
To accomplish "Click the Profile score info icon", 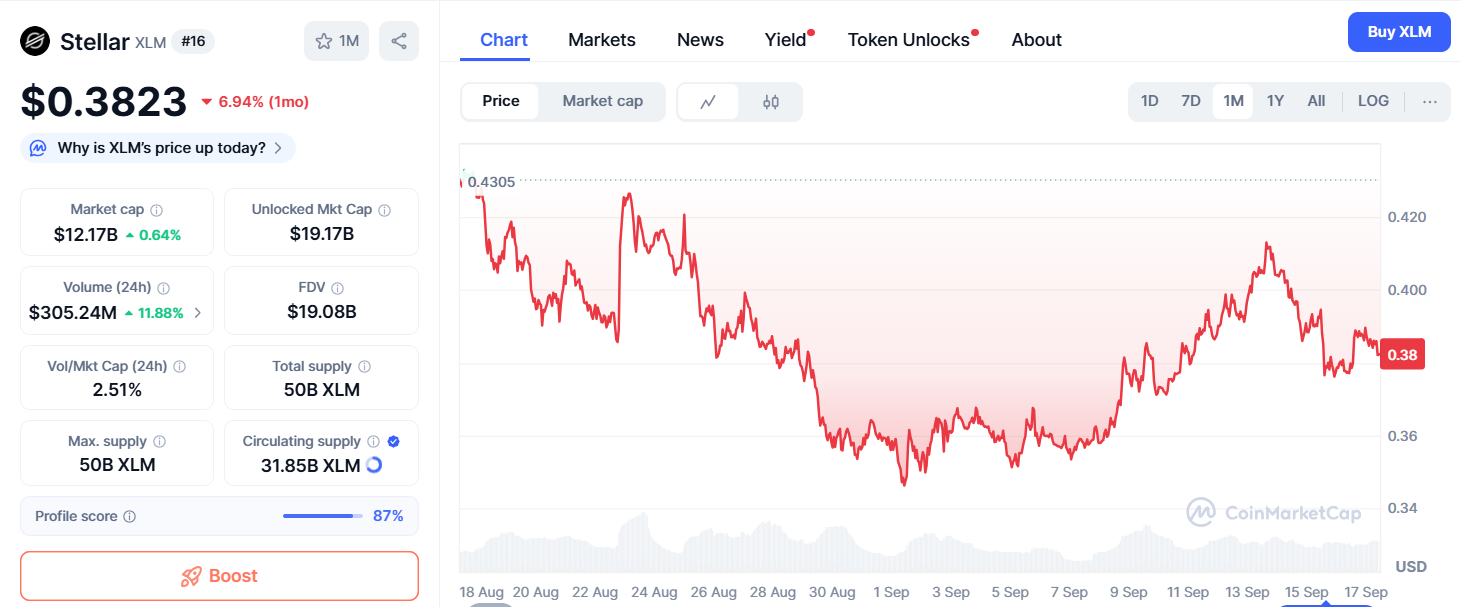I will point(130,517).
